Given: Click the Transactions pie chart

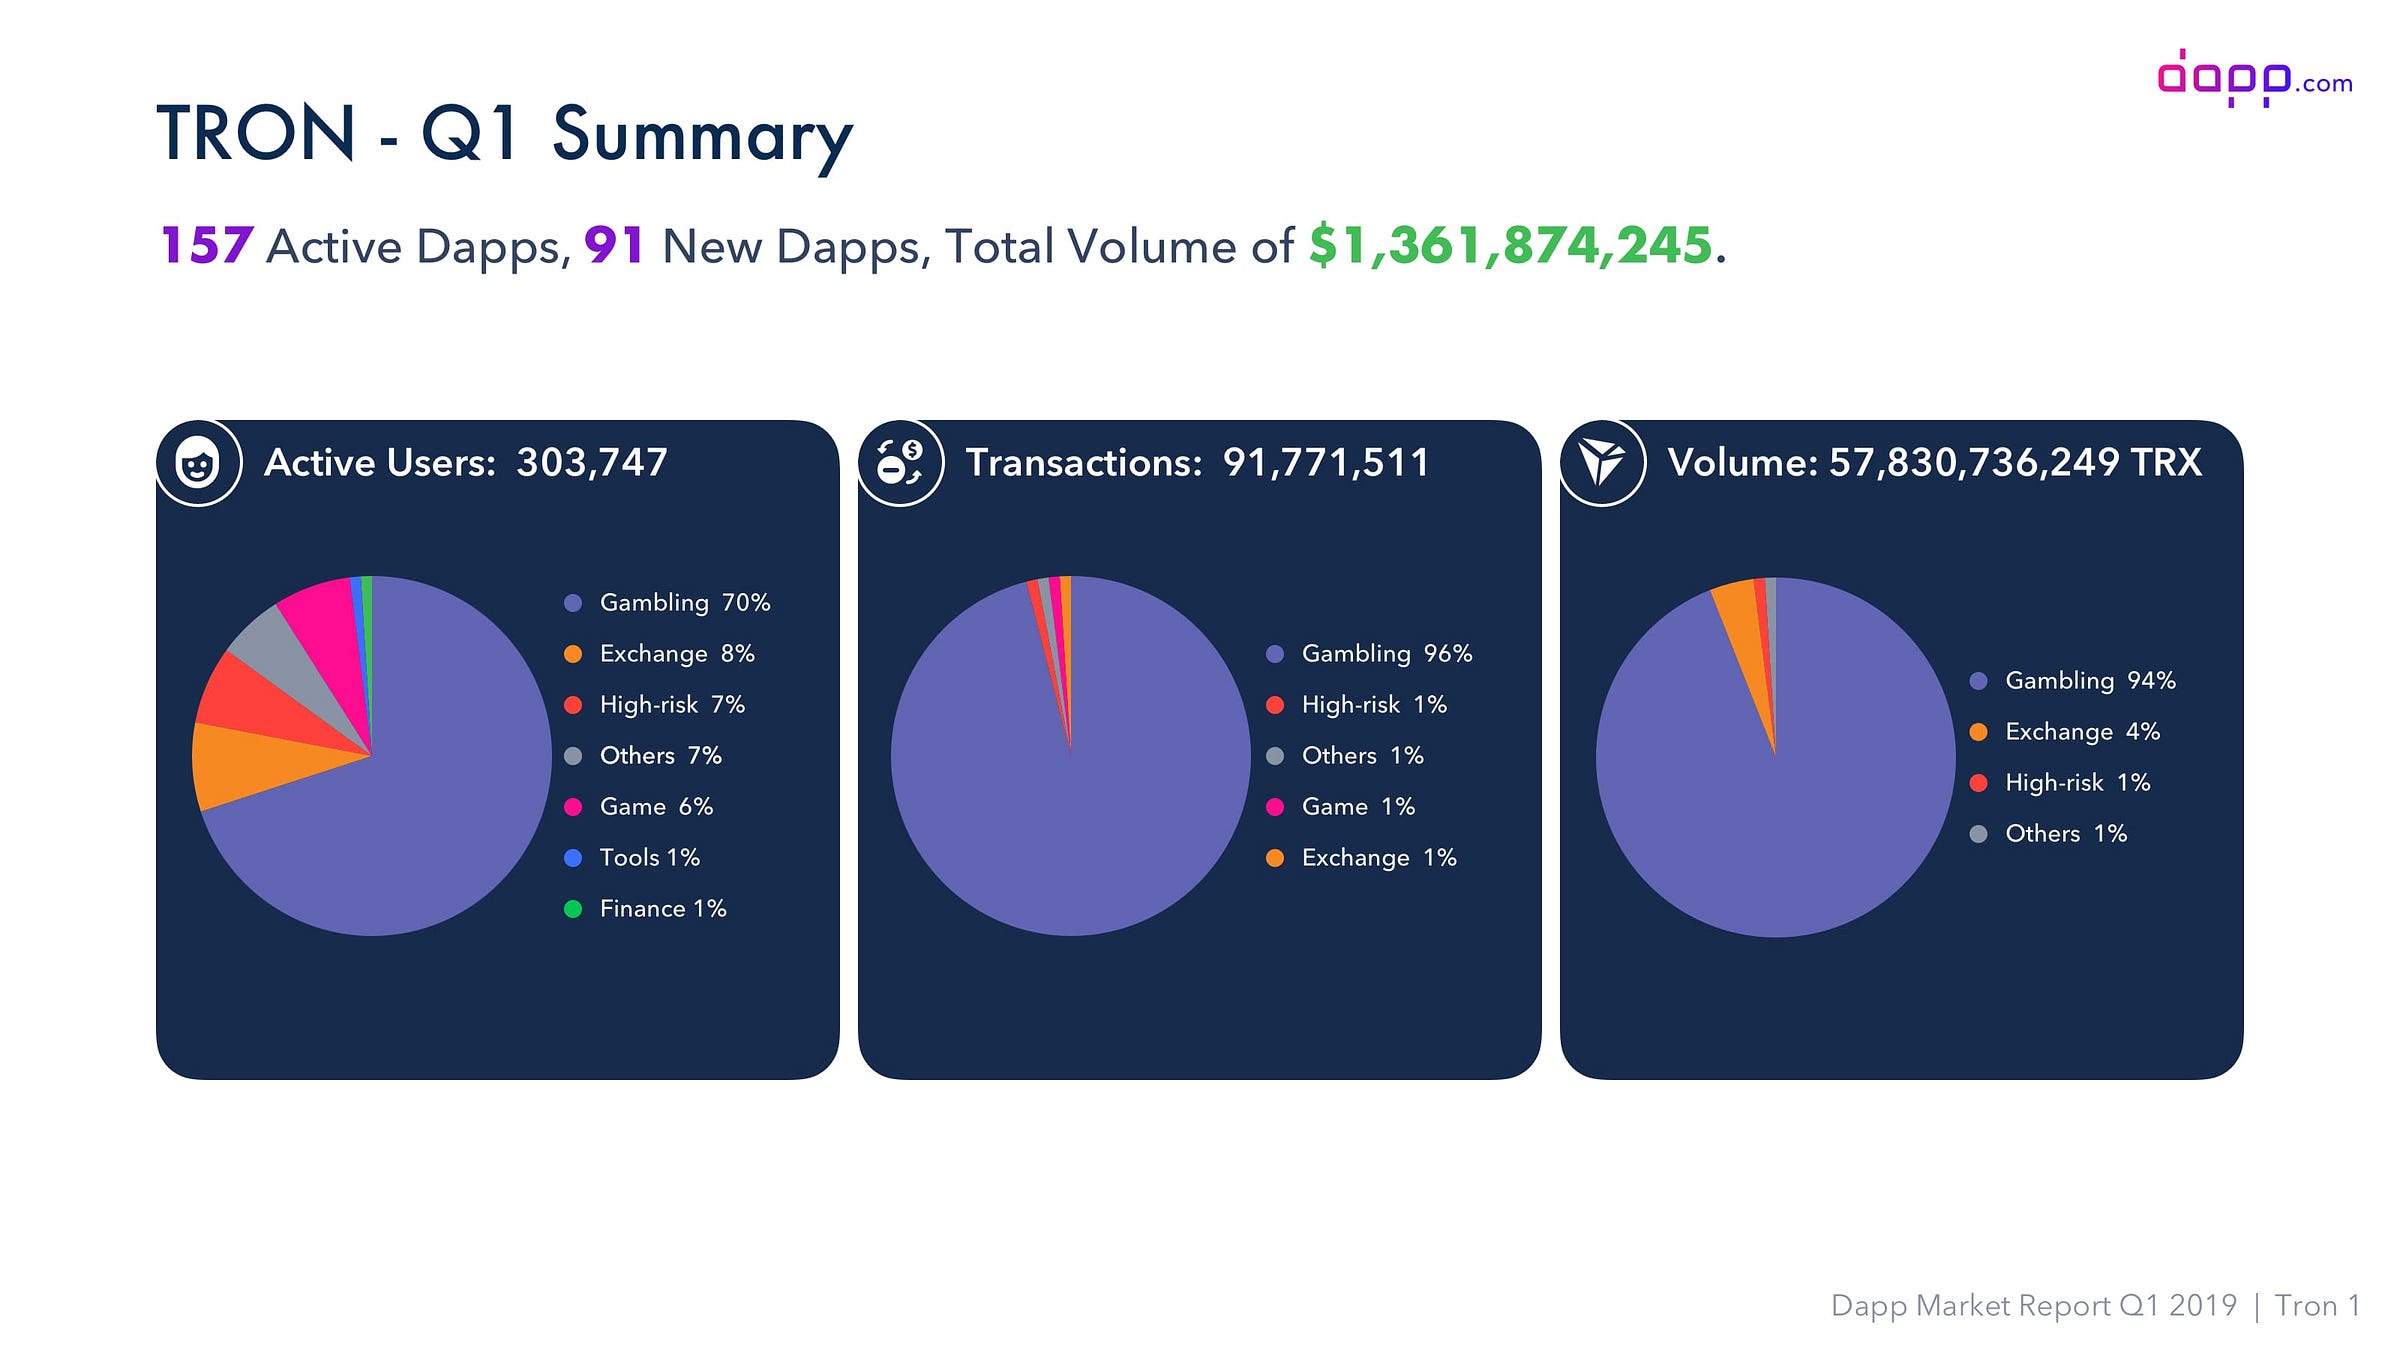Looking at the screenshot, I should click(1070, 756).
